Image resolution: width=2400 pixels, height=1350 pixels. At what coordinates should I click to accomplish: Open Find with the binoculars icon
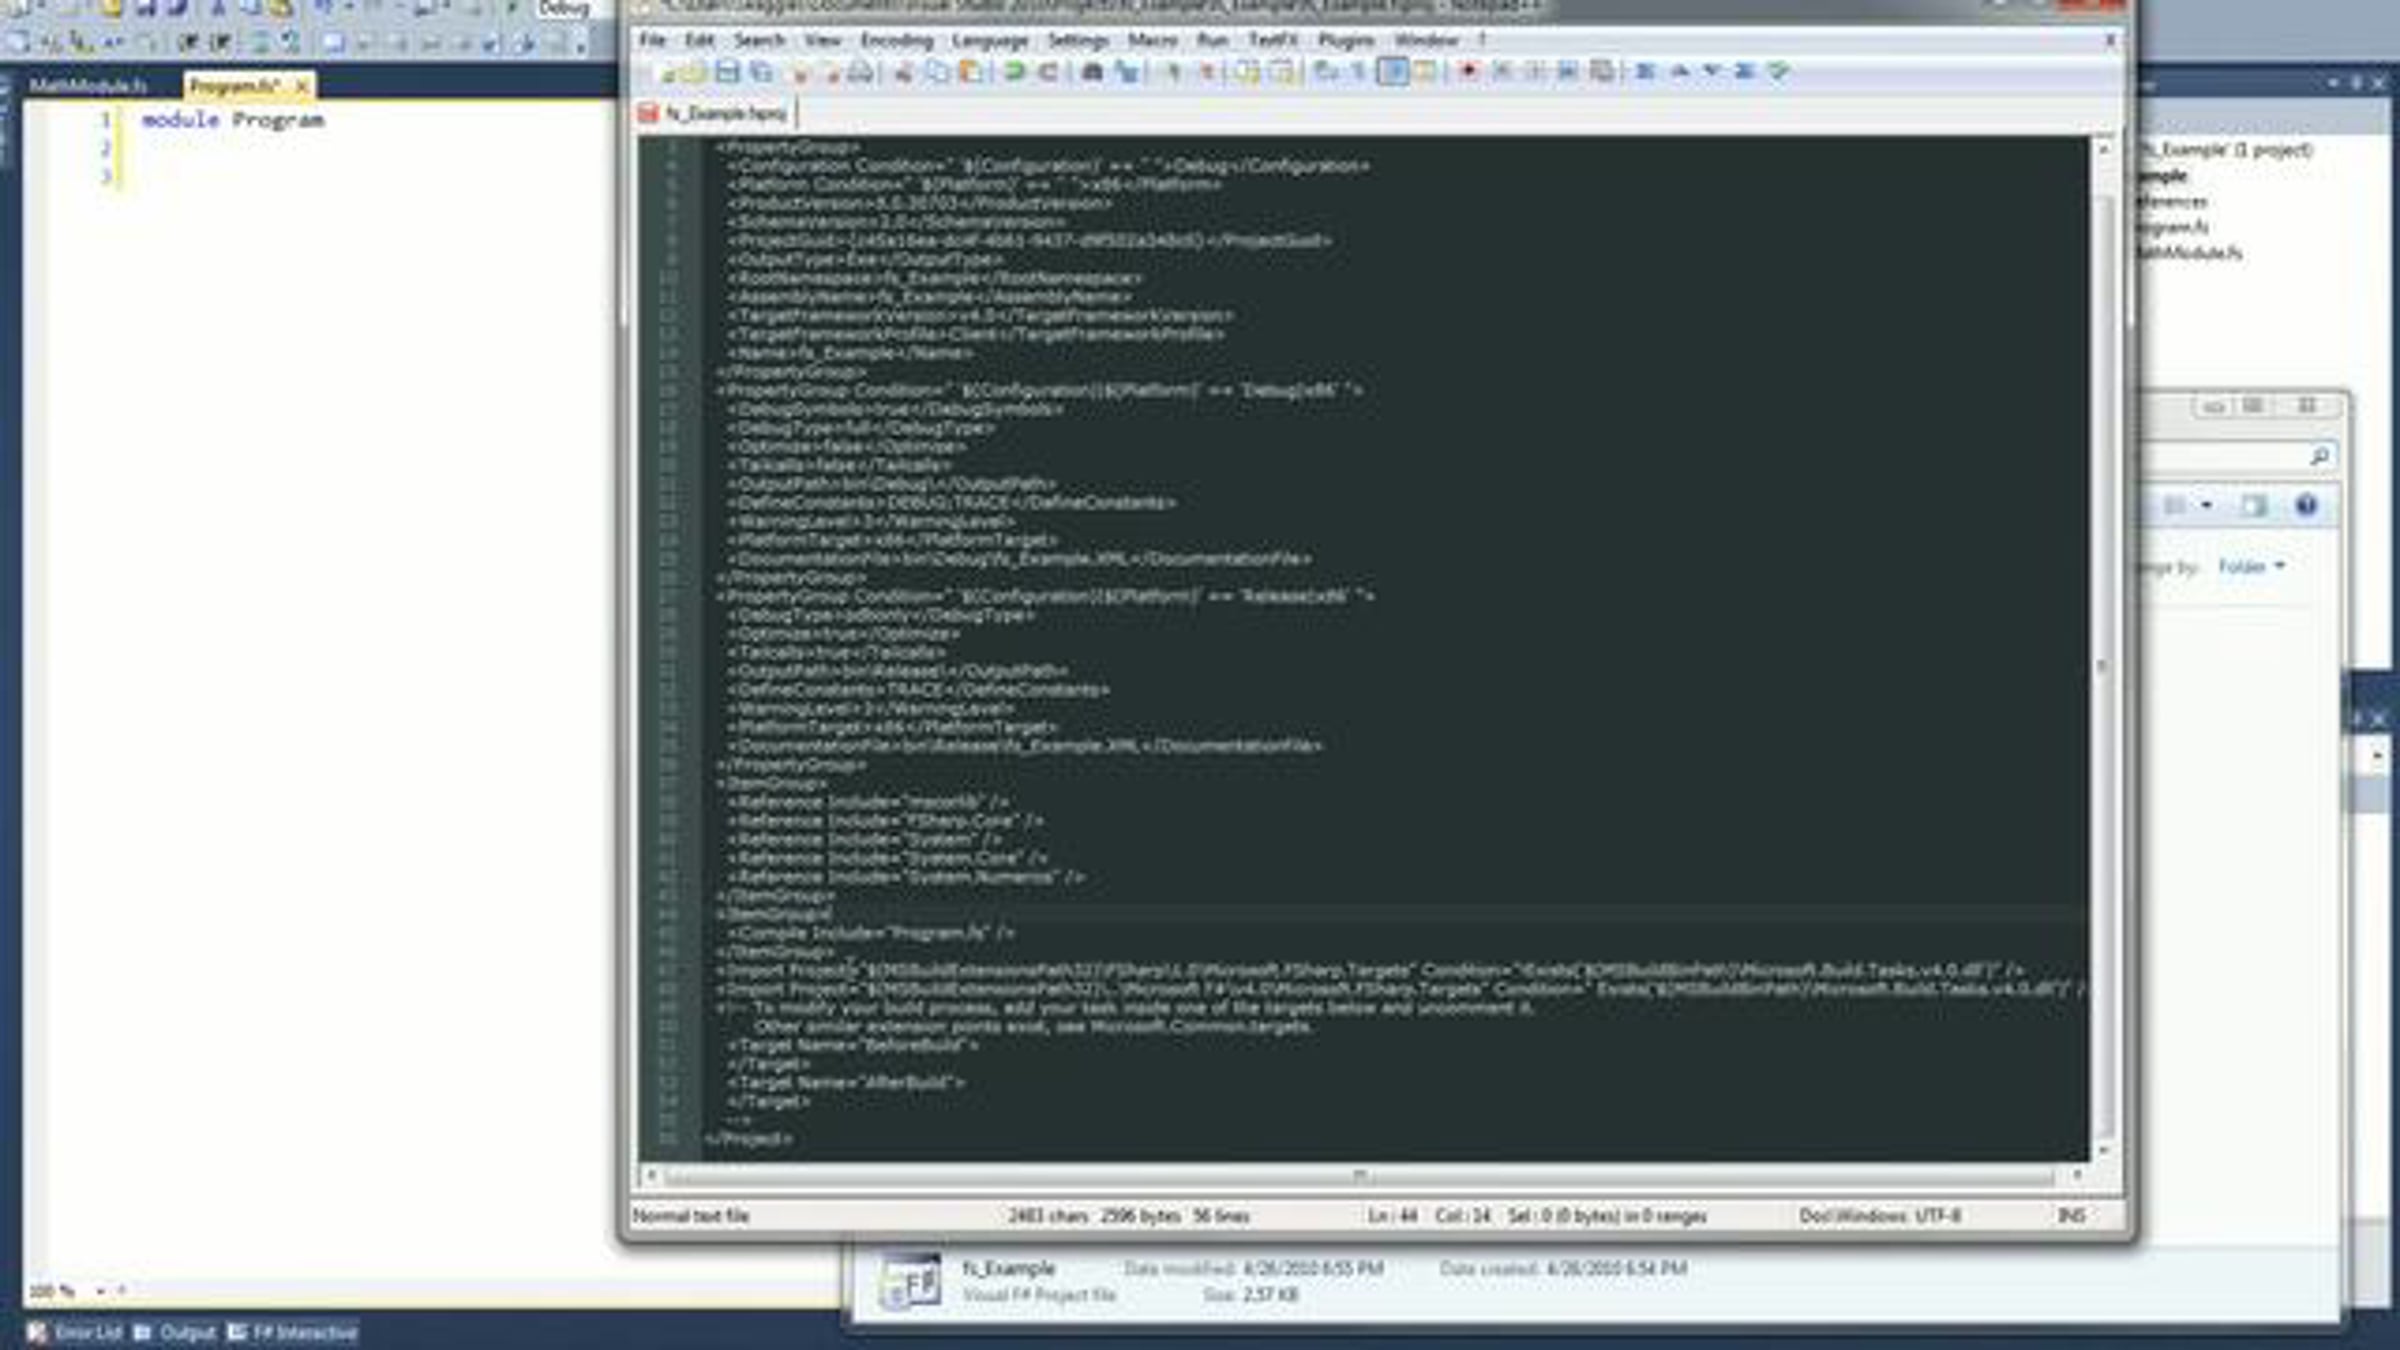1093,72
